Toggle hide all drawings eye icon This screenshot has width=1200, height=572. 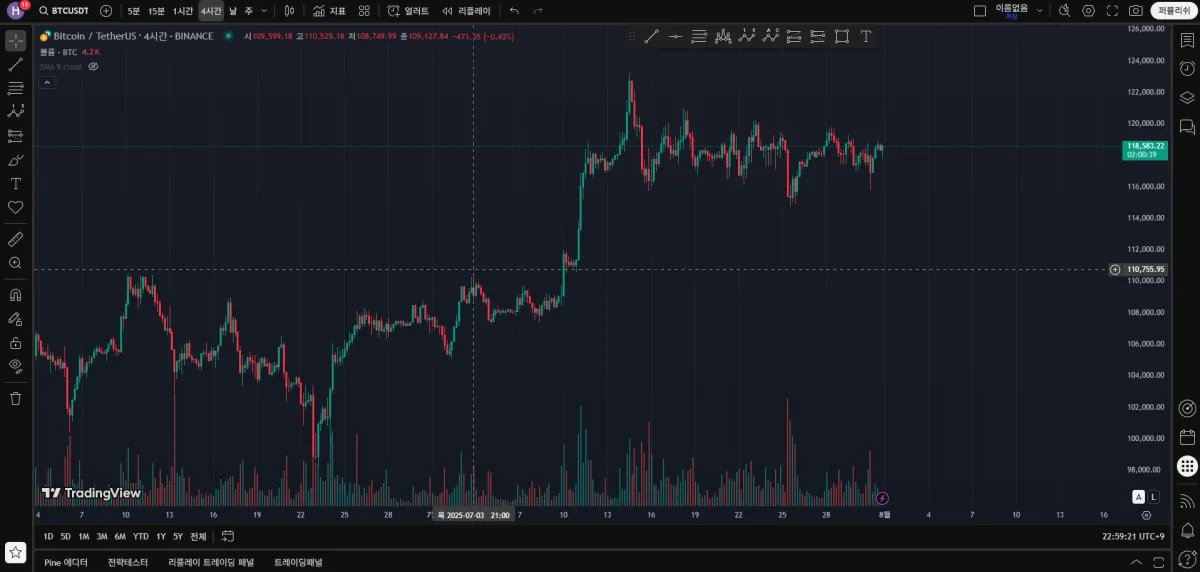coord(15,365)
